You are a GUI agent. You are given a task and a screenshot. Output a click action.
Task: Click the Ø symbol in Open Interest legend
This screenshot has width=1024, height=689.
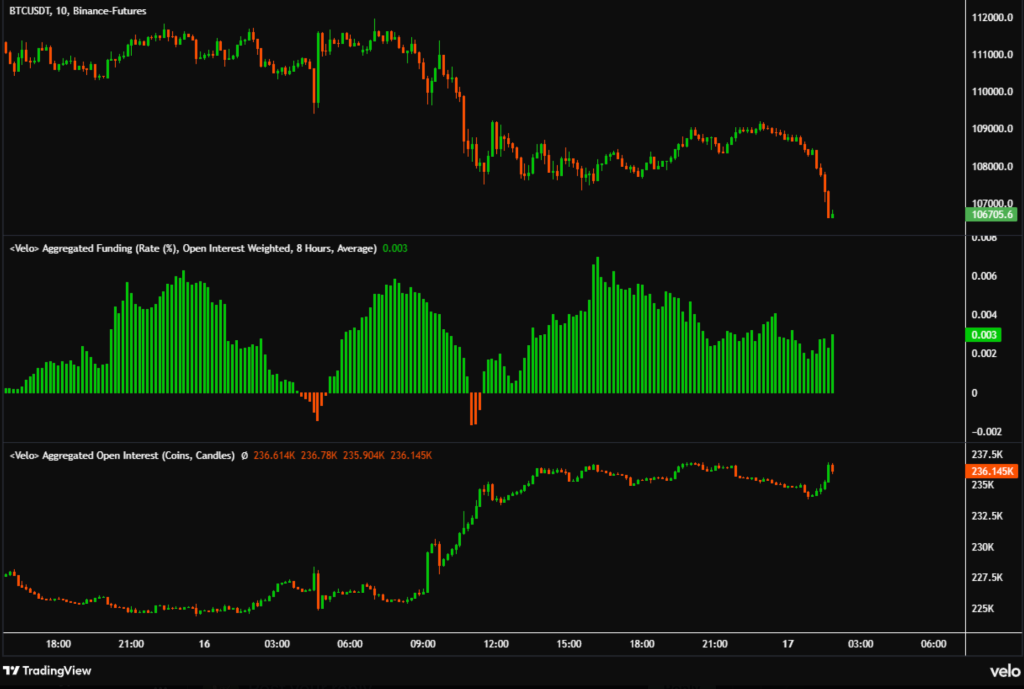point(243,456)
